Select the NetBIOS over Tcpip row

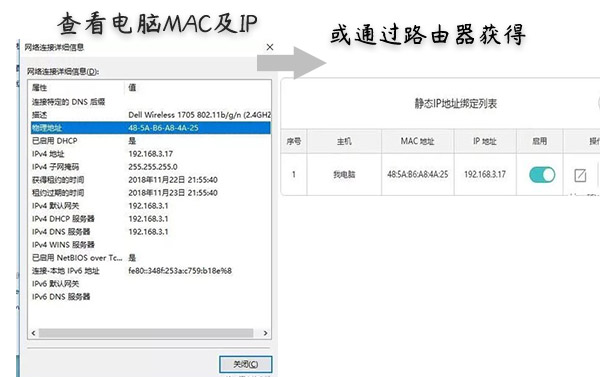coord(150,258)
